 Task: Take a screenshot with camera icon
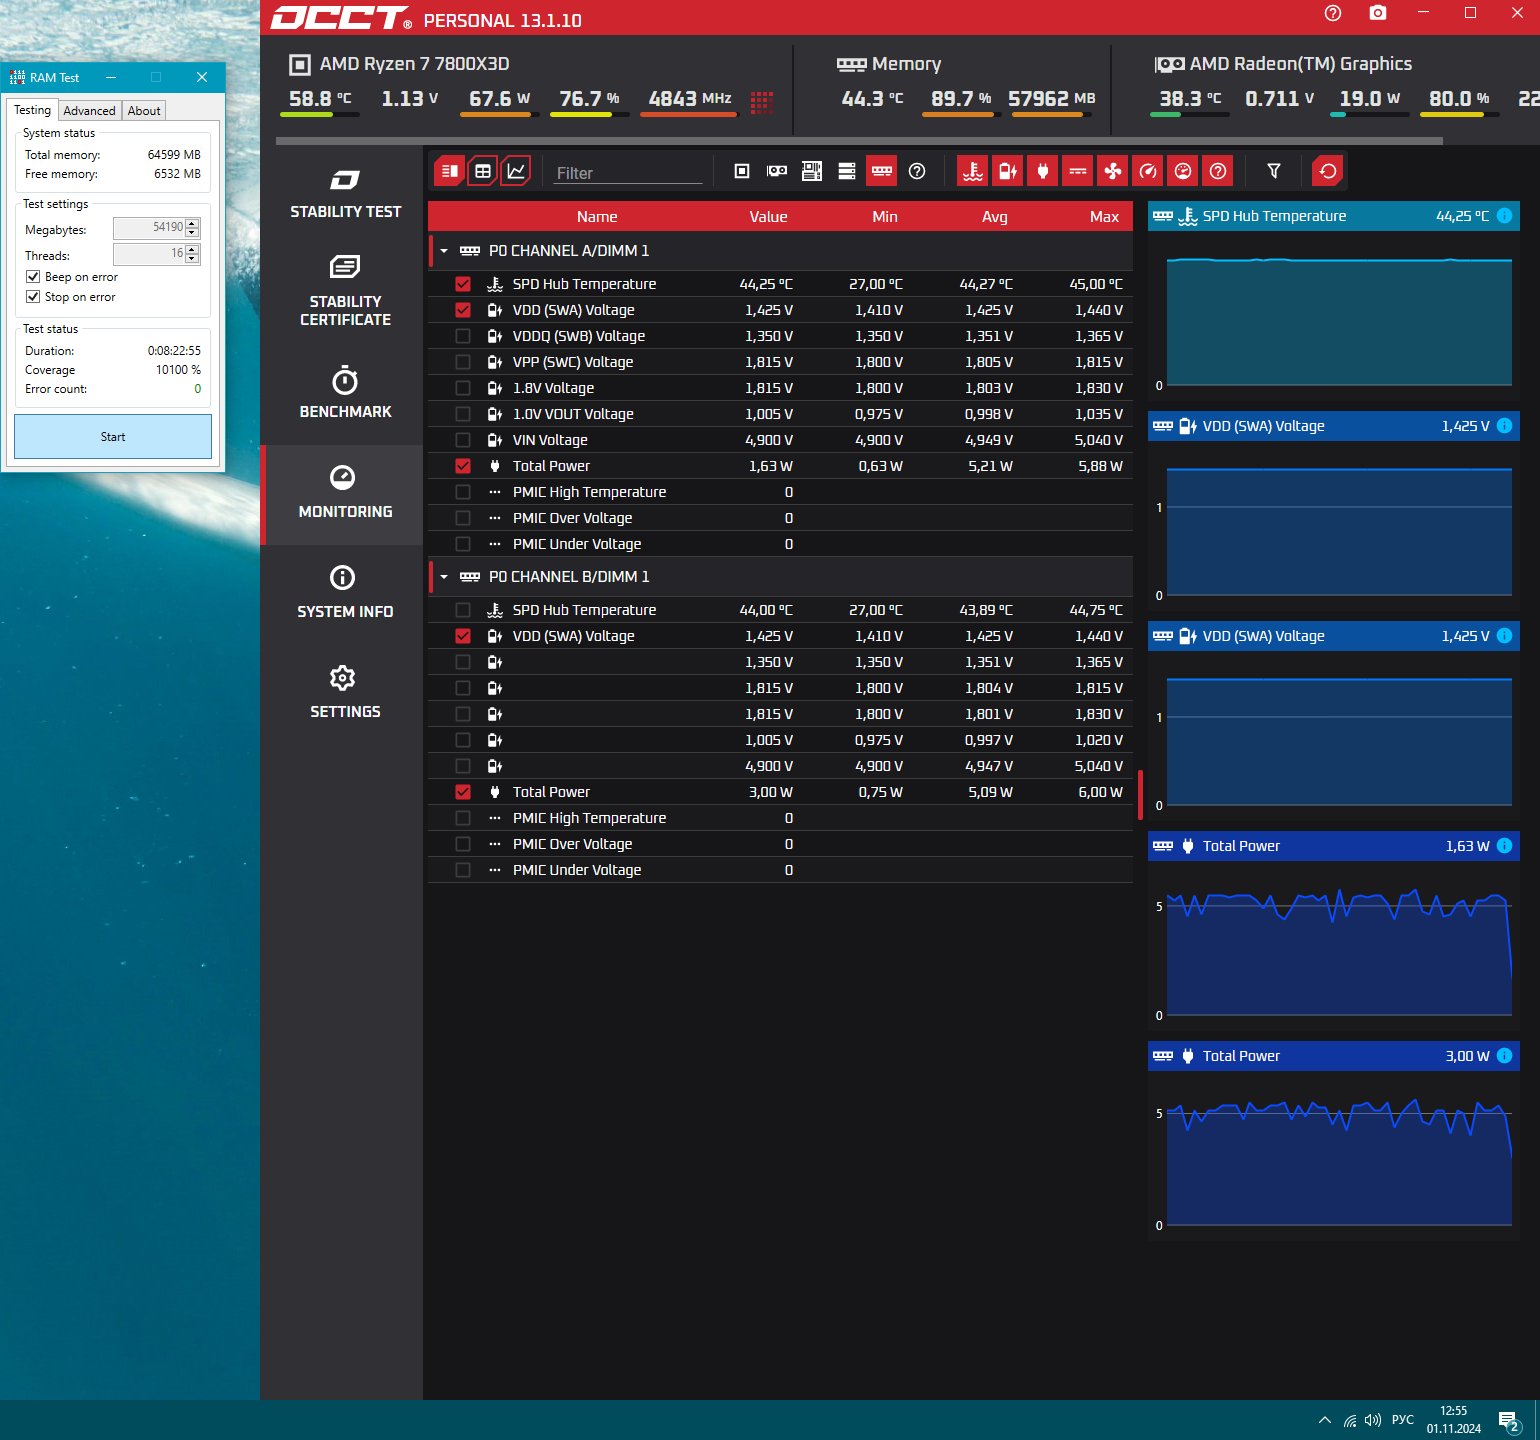pos(1378,13)
